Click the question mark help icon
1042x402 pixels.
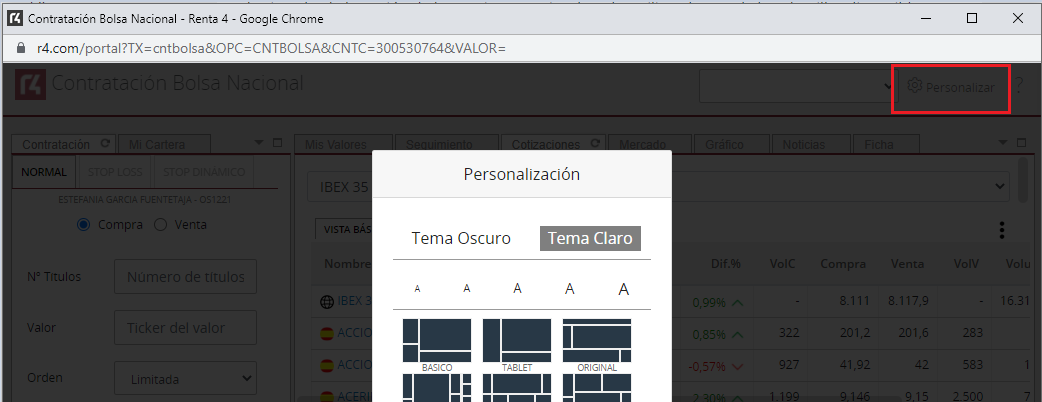point(1019,86)
